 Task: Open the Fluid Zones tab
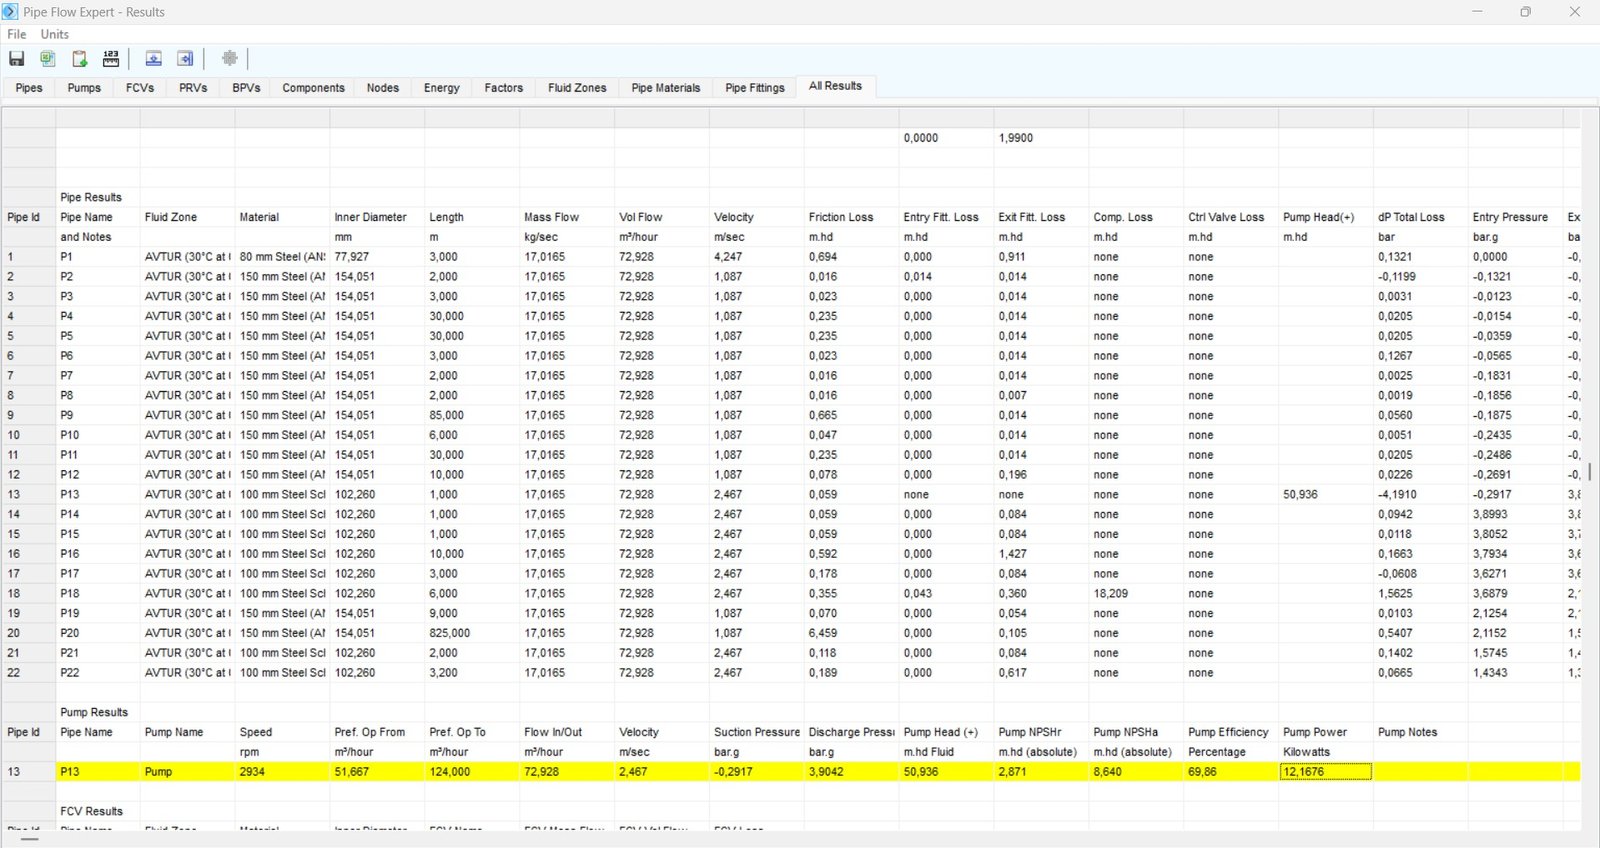tap(577, 88)
